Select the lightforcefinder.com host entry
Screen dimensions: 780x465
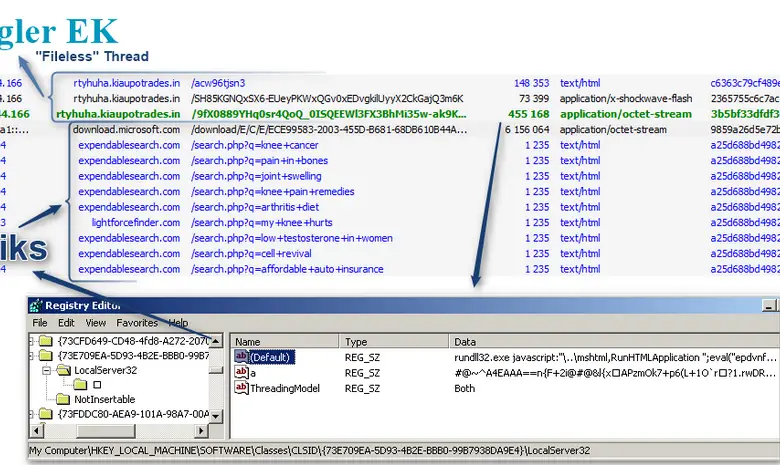[x=136, y=222]
